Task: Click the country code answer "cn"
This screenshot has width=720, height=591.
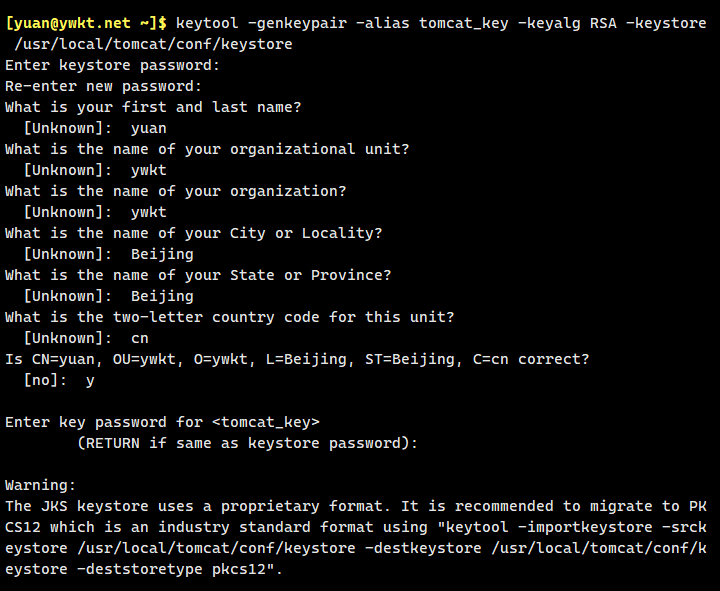Action: coord(140,338)
